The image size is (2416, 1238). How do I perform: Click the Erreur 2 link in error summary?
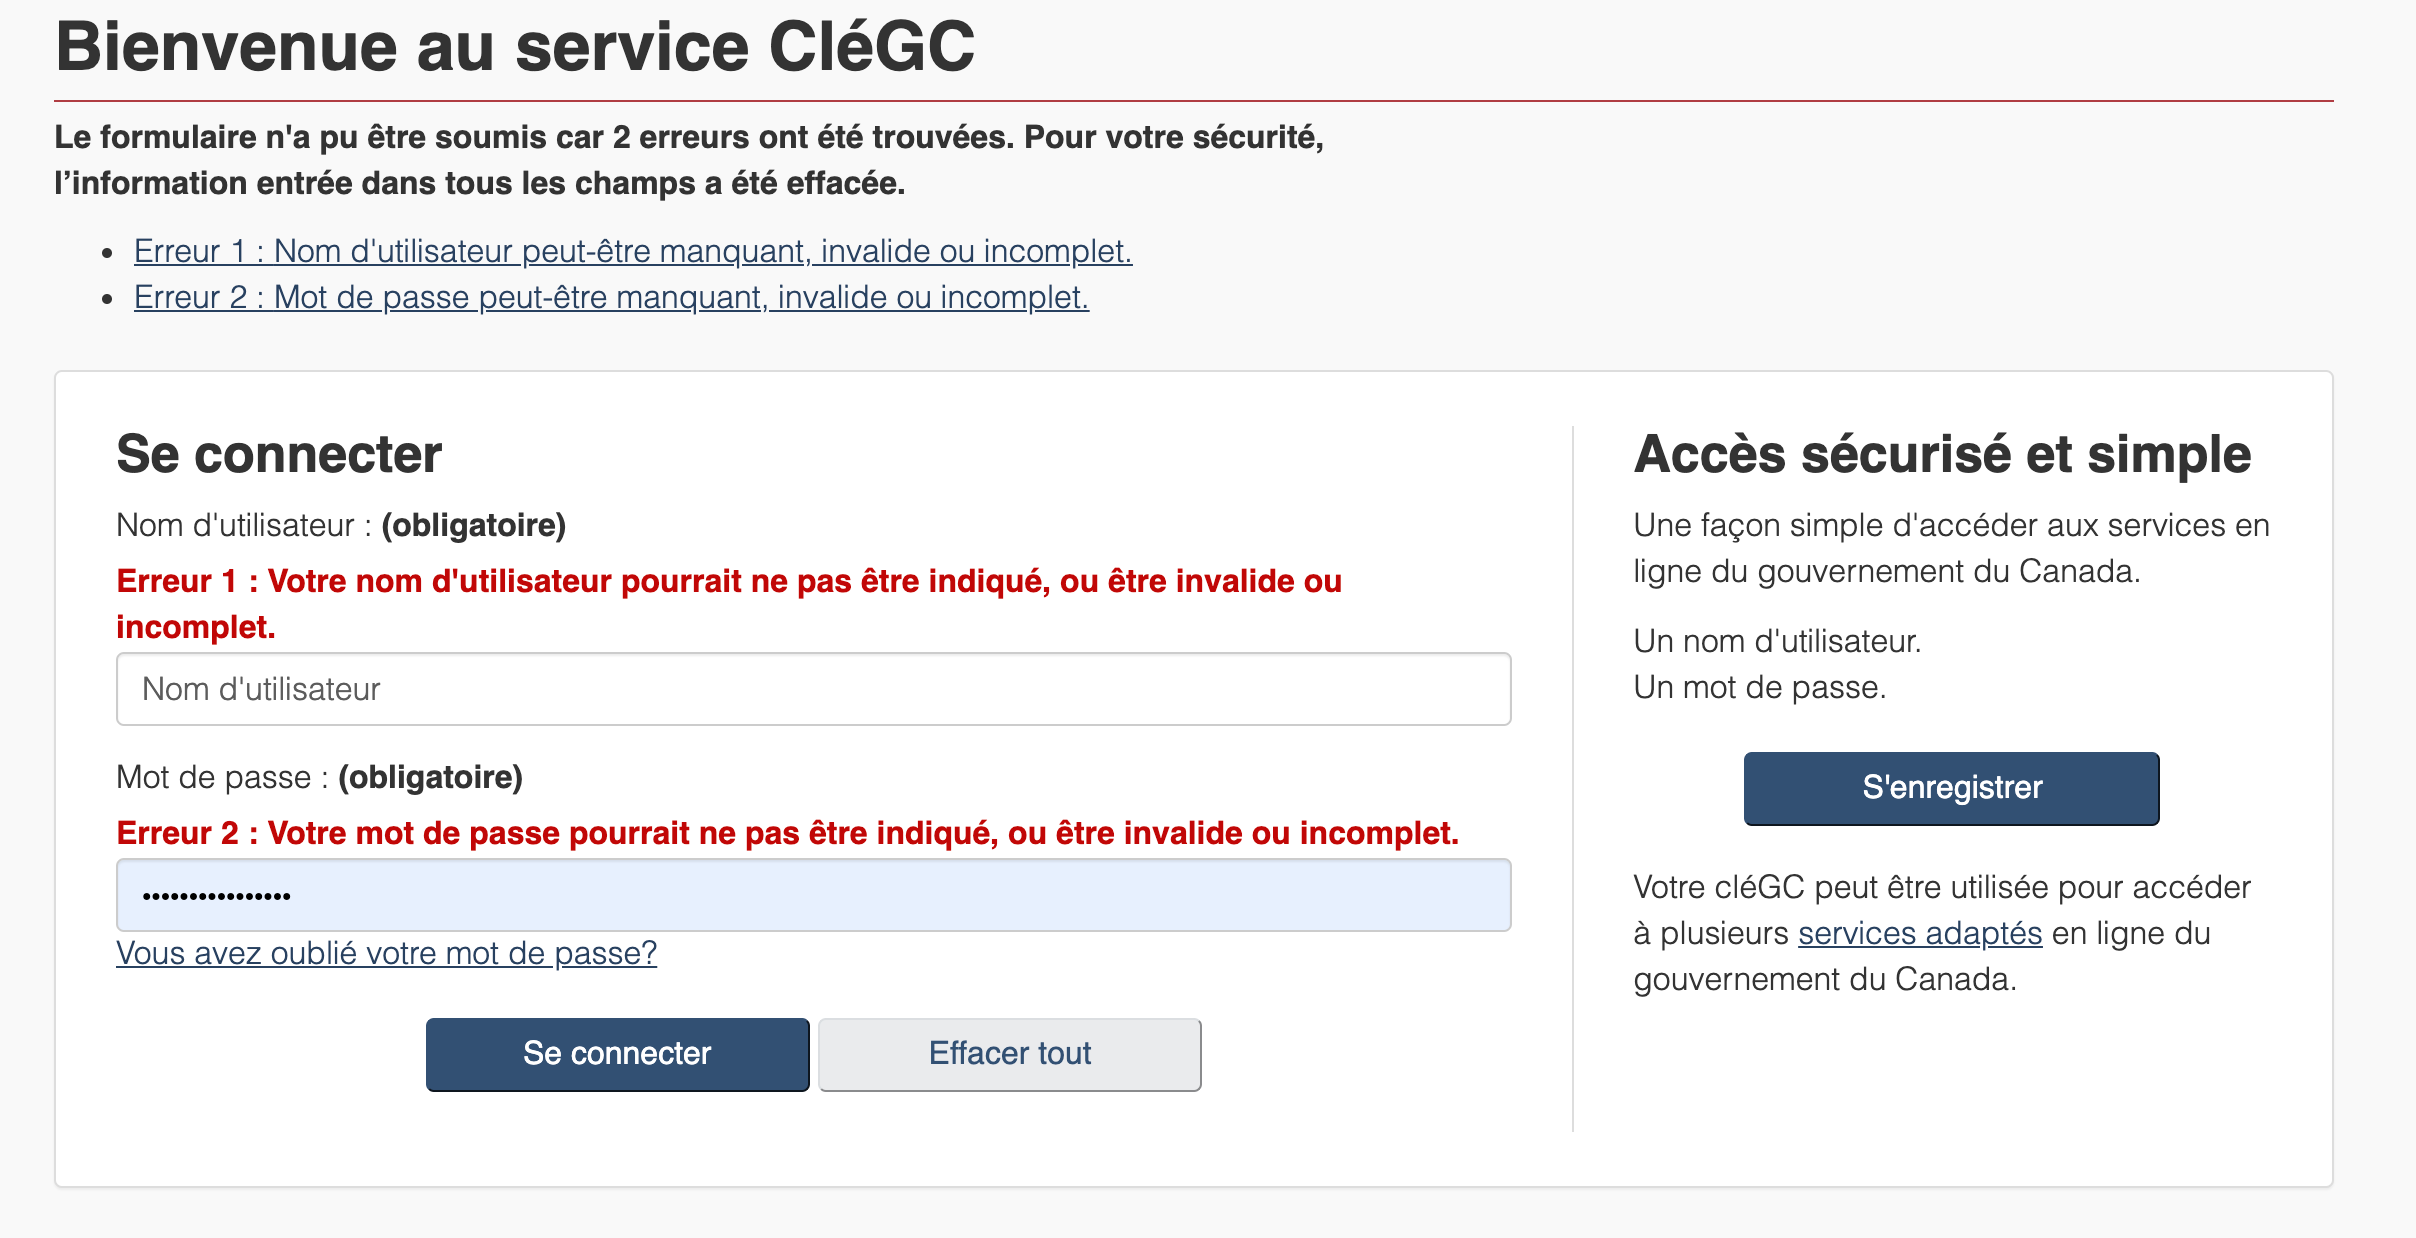click(x=611, y=297)
